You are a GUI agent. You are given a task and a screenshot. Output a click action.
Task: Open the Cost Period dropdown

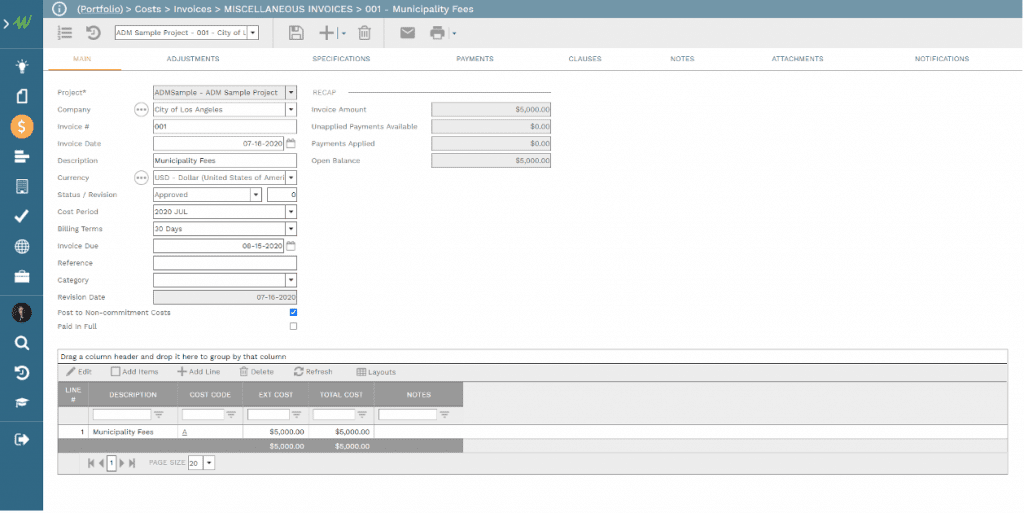[291, 212]
